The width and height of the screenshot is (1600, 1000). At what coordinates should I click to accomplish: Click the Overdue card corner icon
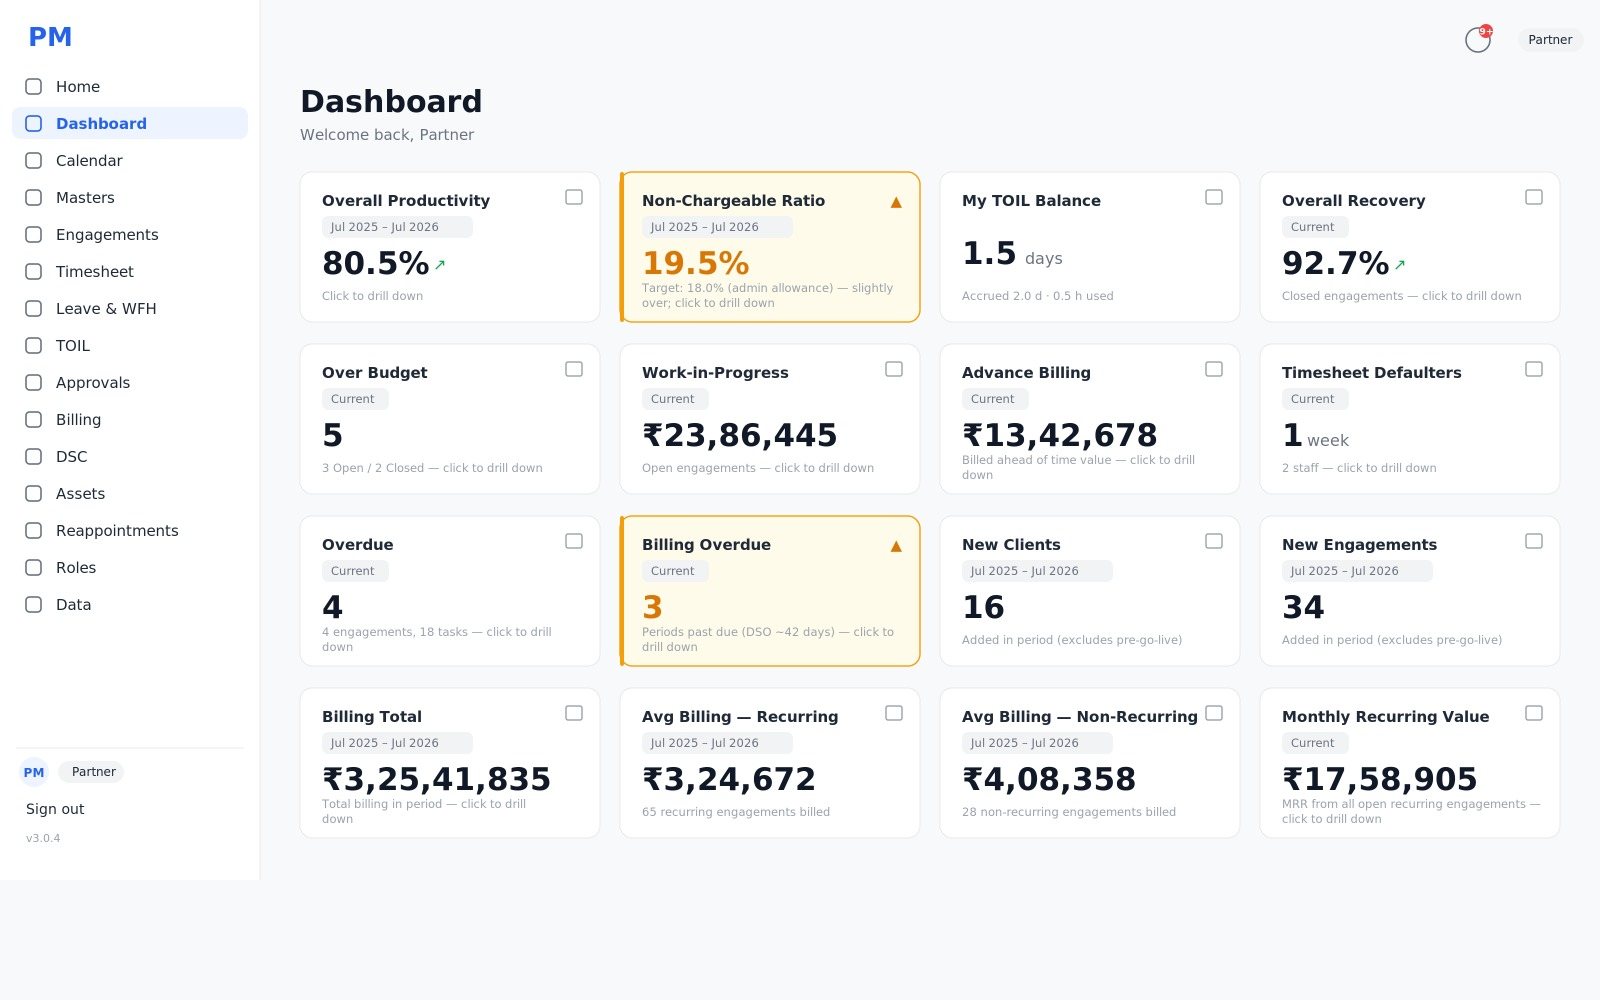[574, 541]
